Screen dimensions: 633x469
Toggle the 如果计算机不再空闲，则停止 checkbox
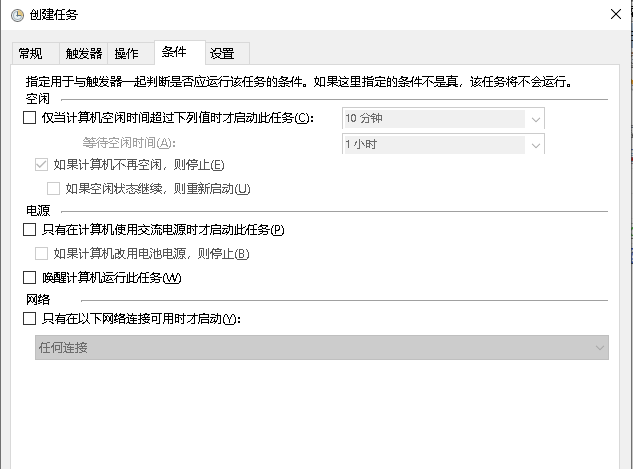coord(41,164)
